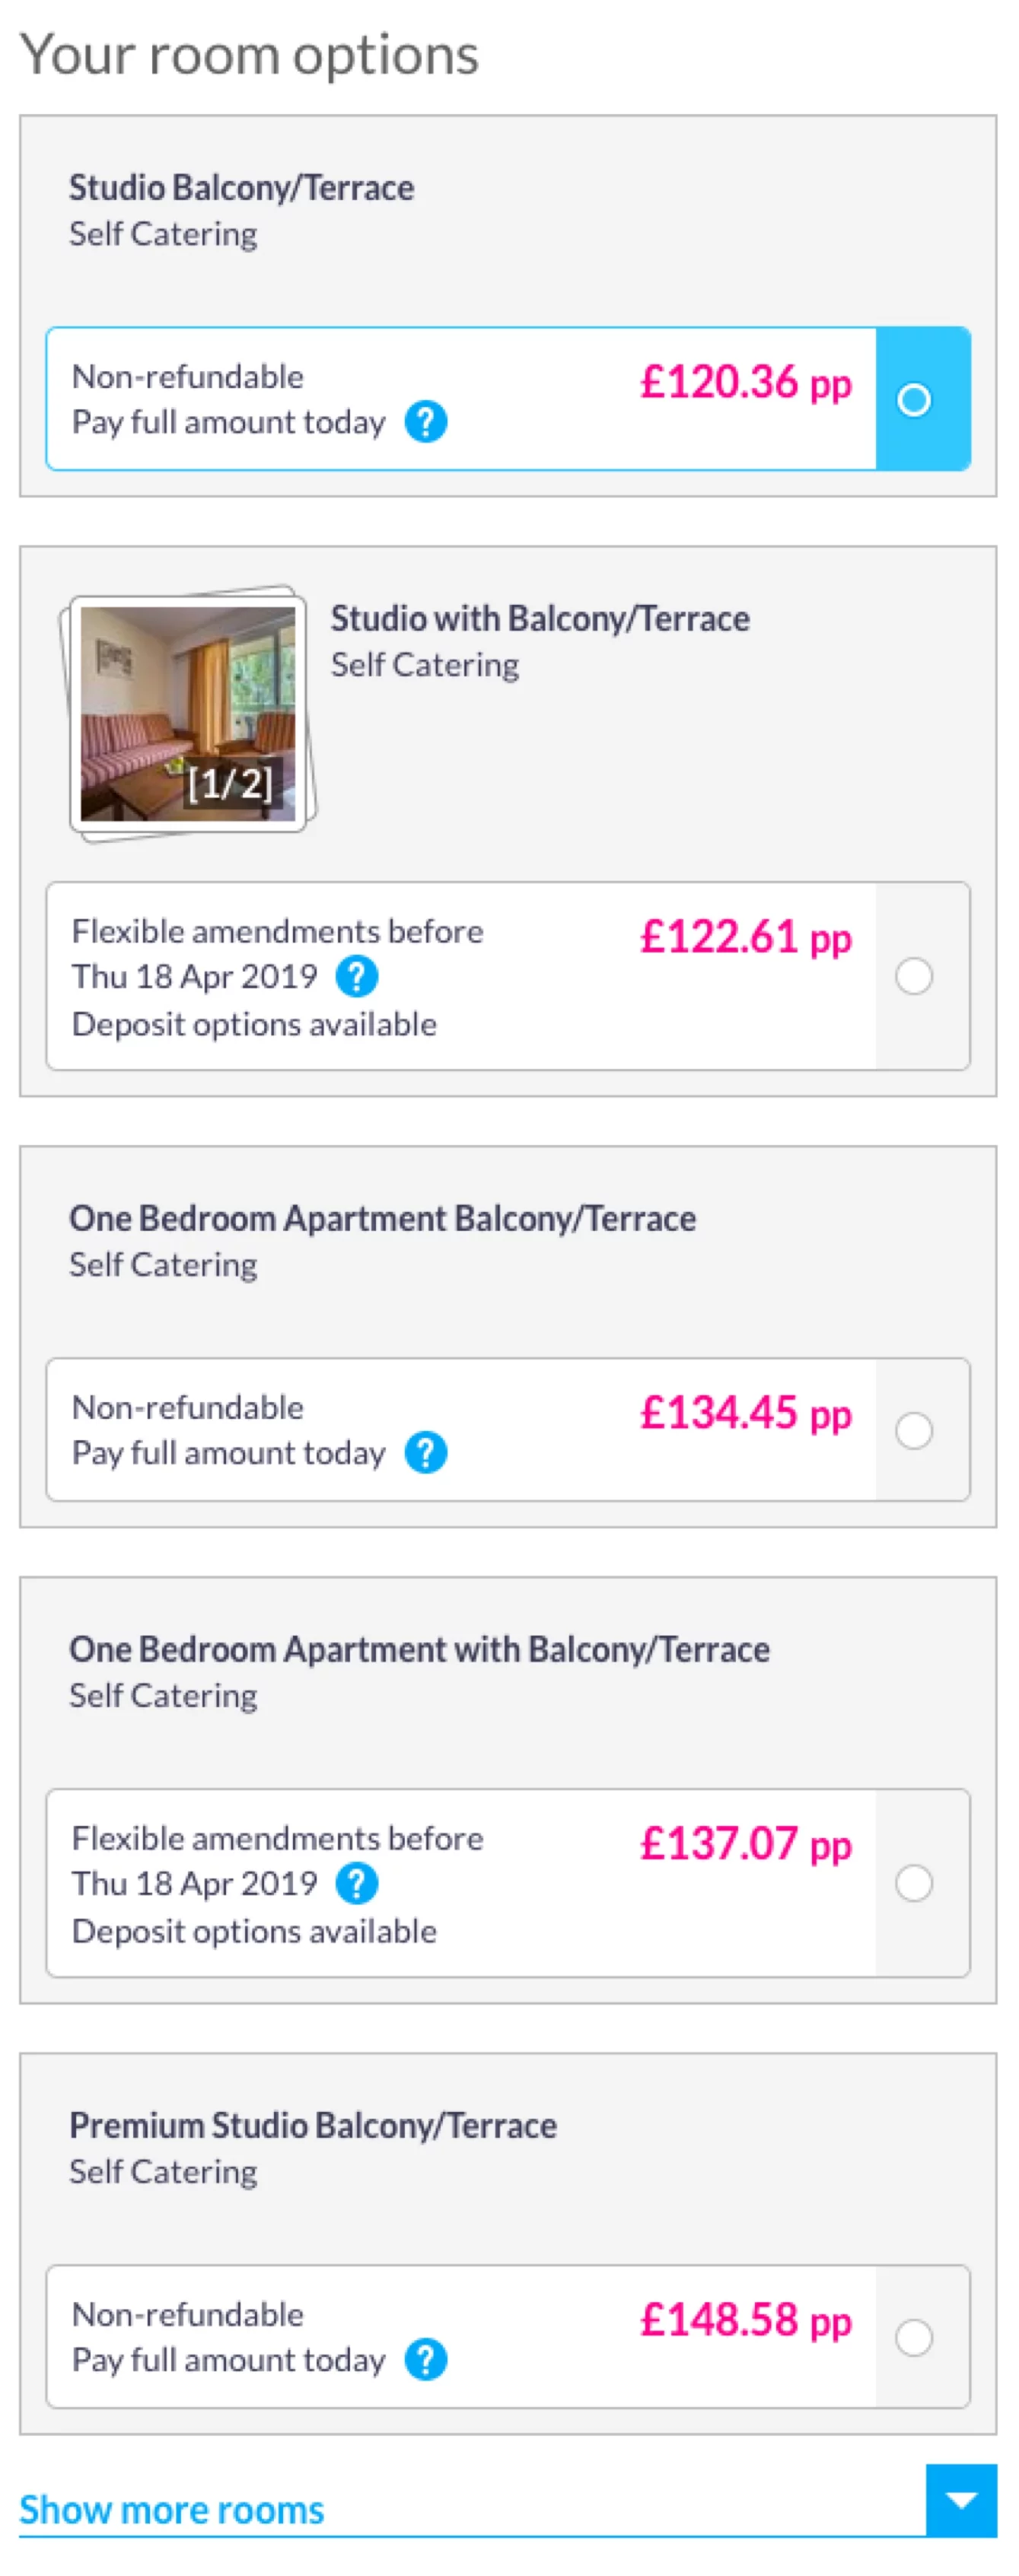Expand more rooms with the blue arrow button

click(x=960, y=2500)
